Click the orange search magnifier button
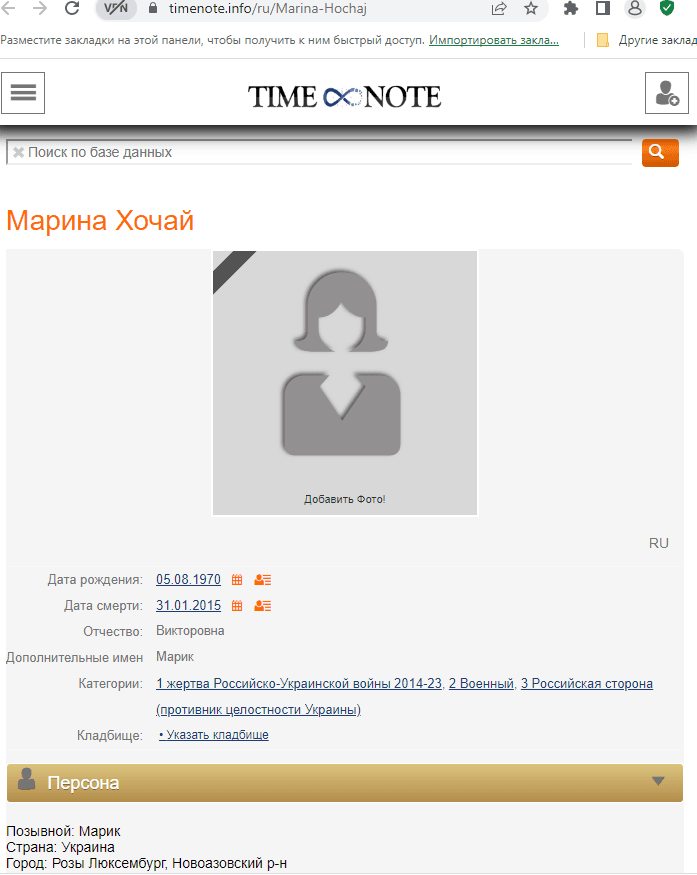697x875 pixels. tap(660, 152)
